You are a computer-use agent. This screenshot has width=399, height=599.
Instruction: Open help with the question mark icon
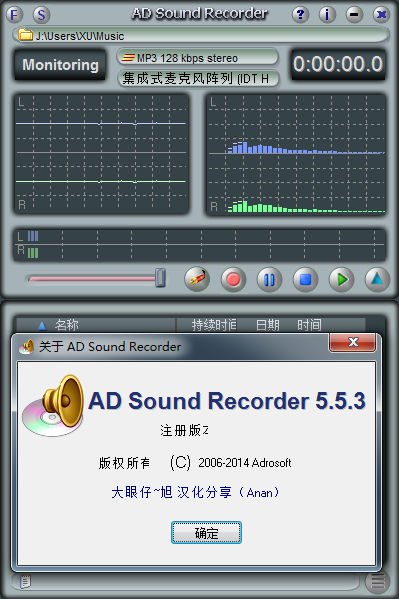tap(300, 15)
